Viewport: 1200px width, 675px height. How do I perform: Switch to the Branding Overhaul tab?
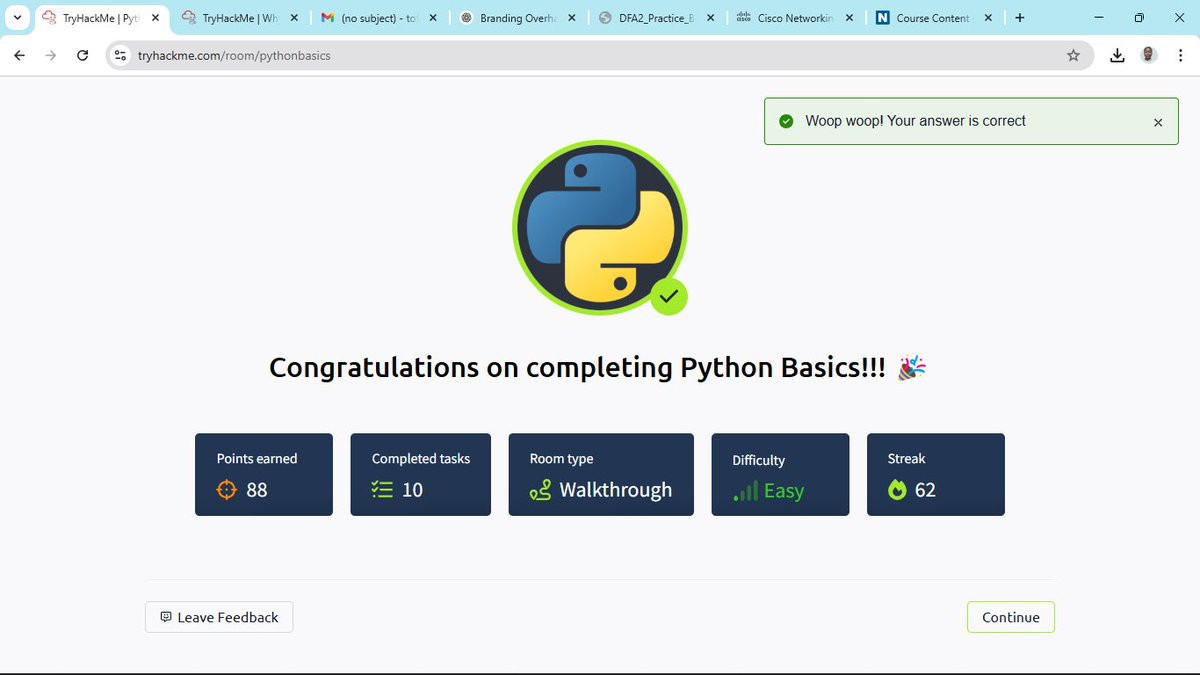point(517,18)
